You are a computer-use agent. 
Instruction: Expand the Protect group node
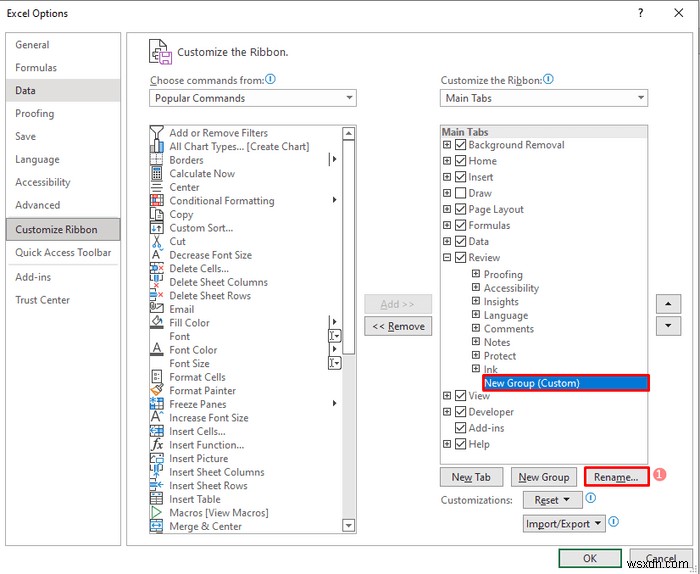point(476,355)
